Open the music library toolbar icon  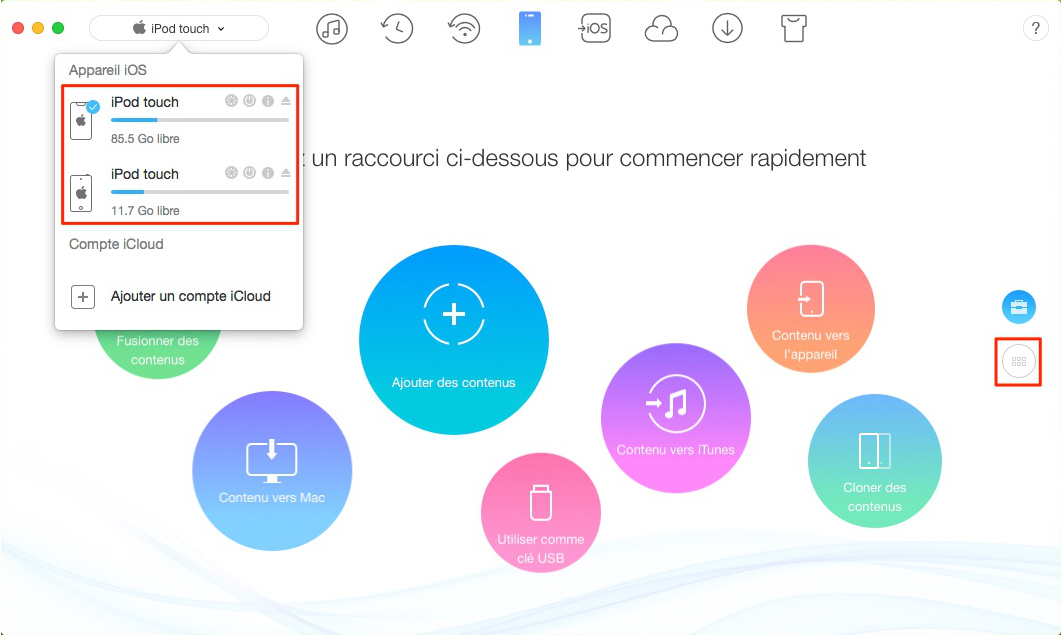[x=332, y=29]
